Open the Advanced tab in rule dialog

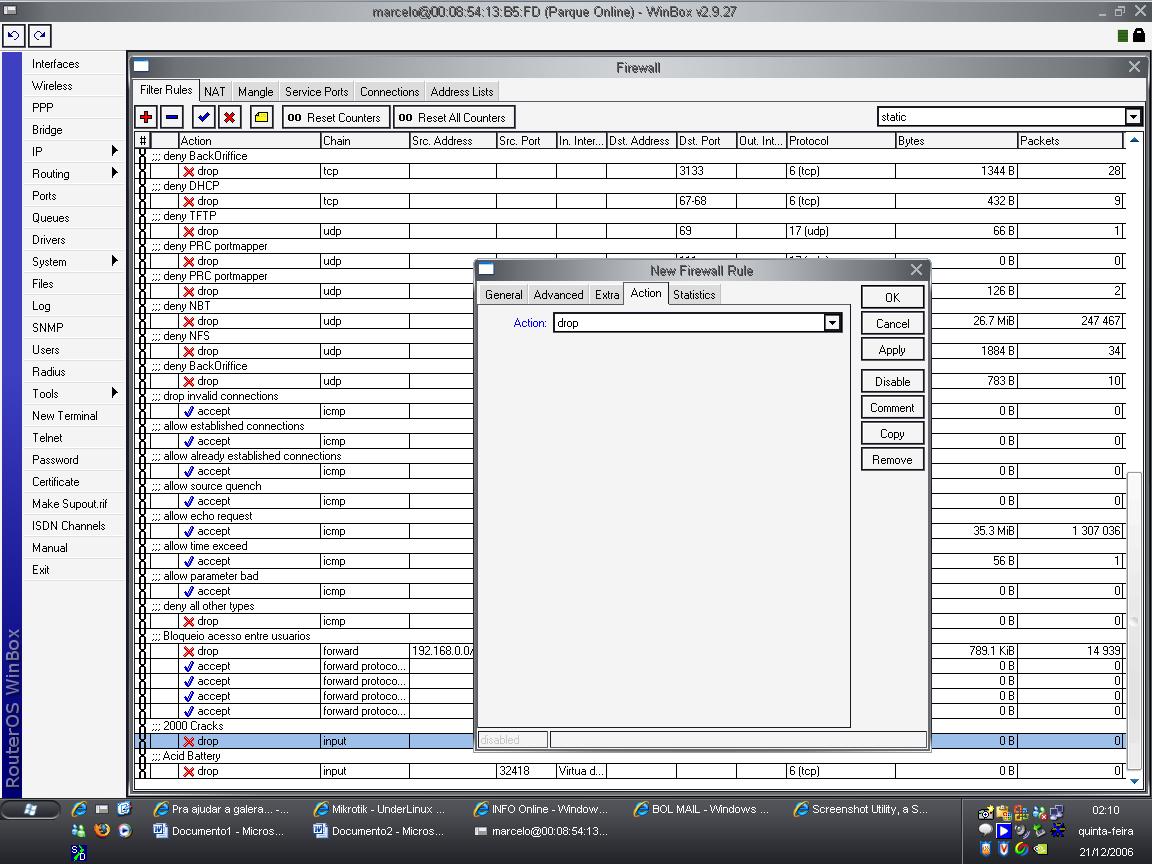pyautogui.click(x=558, y=295)
